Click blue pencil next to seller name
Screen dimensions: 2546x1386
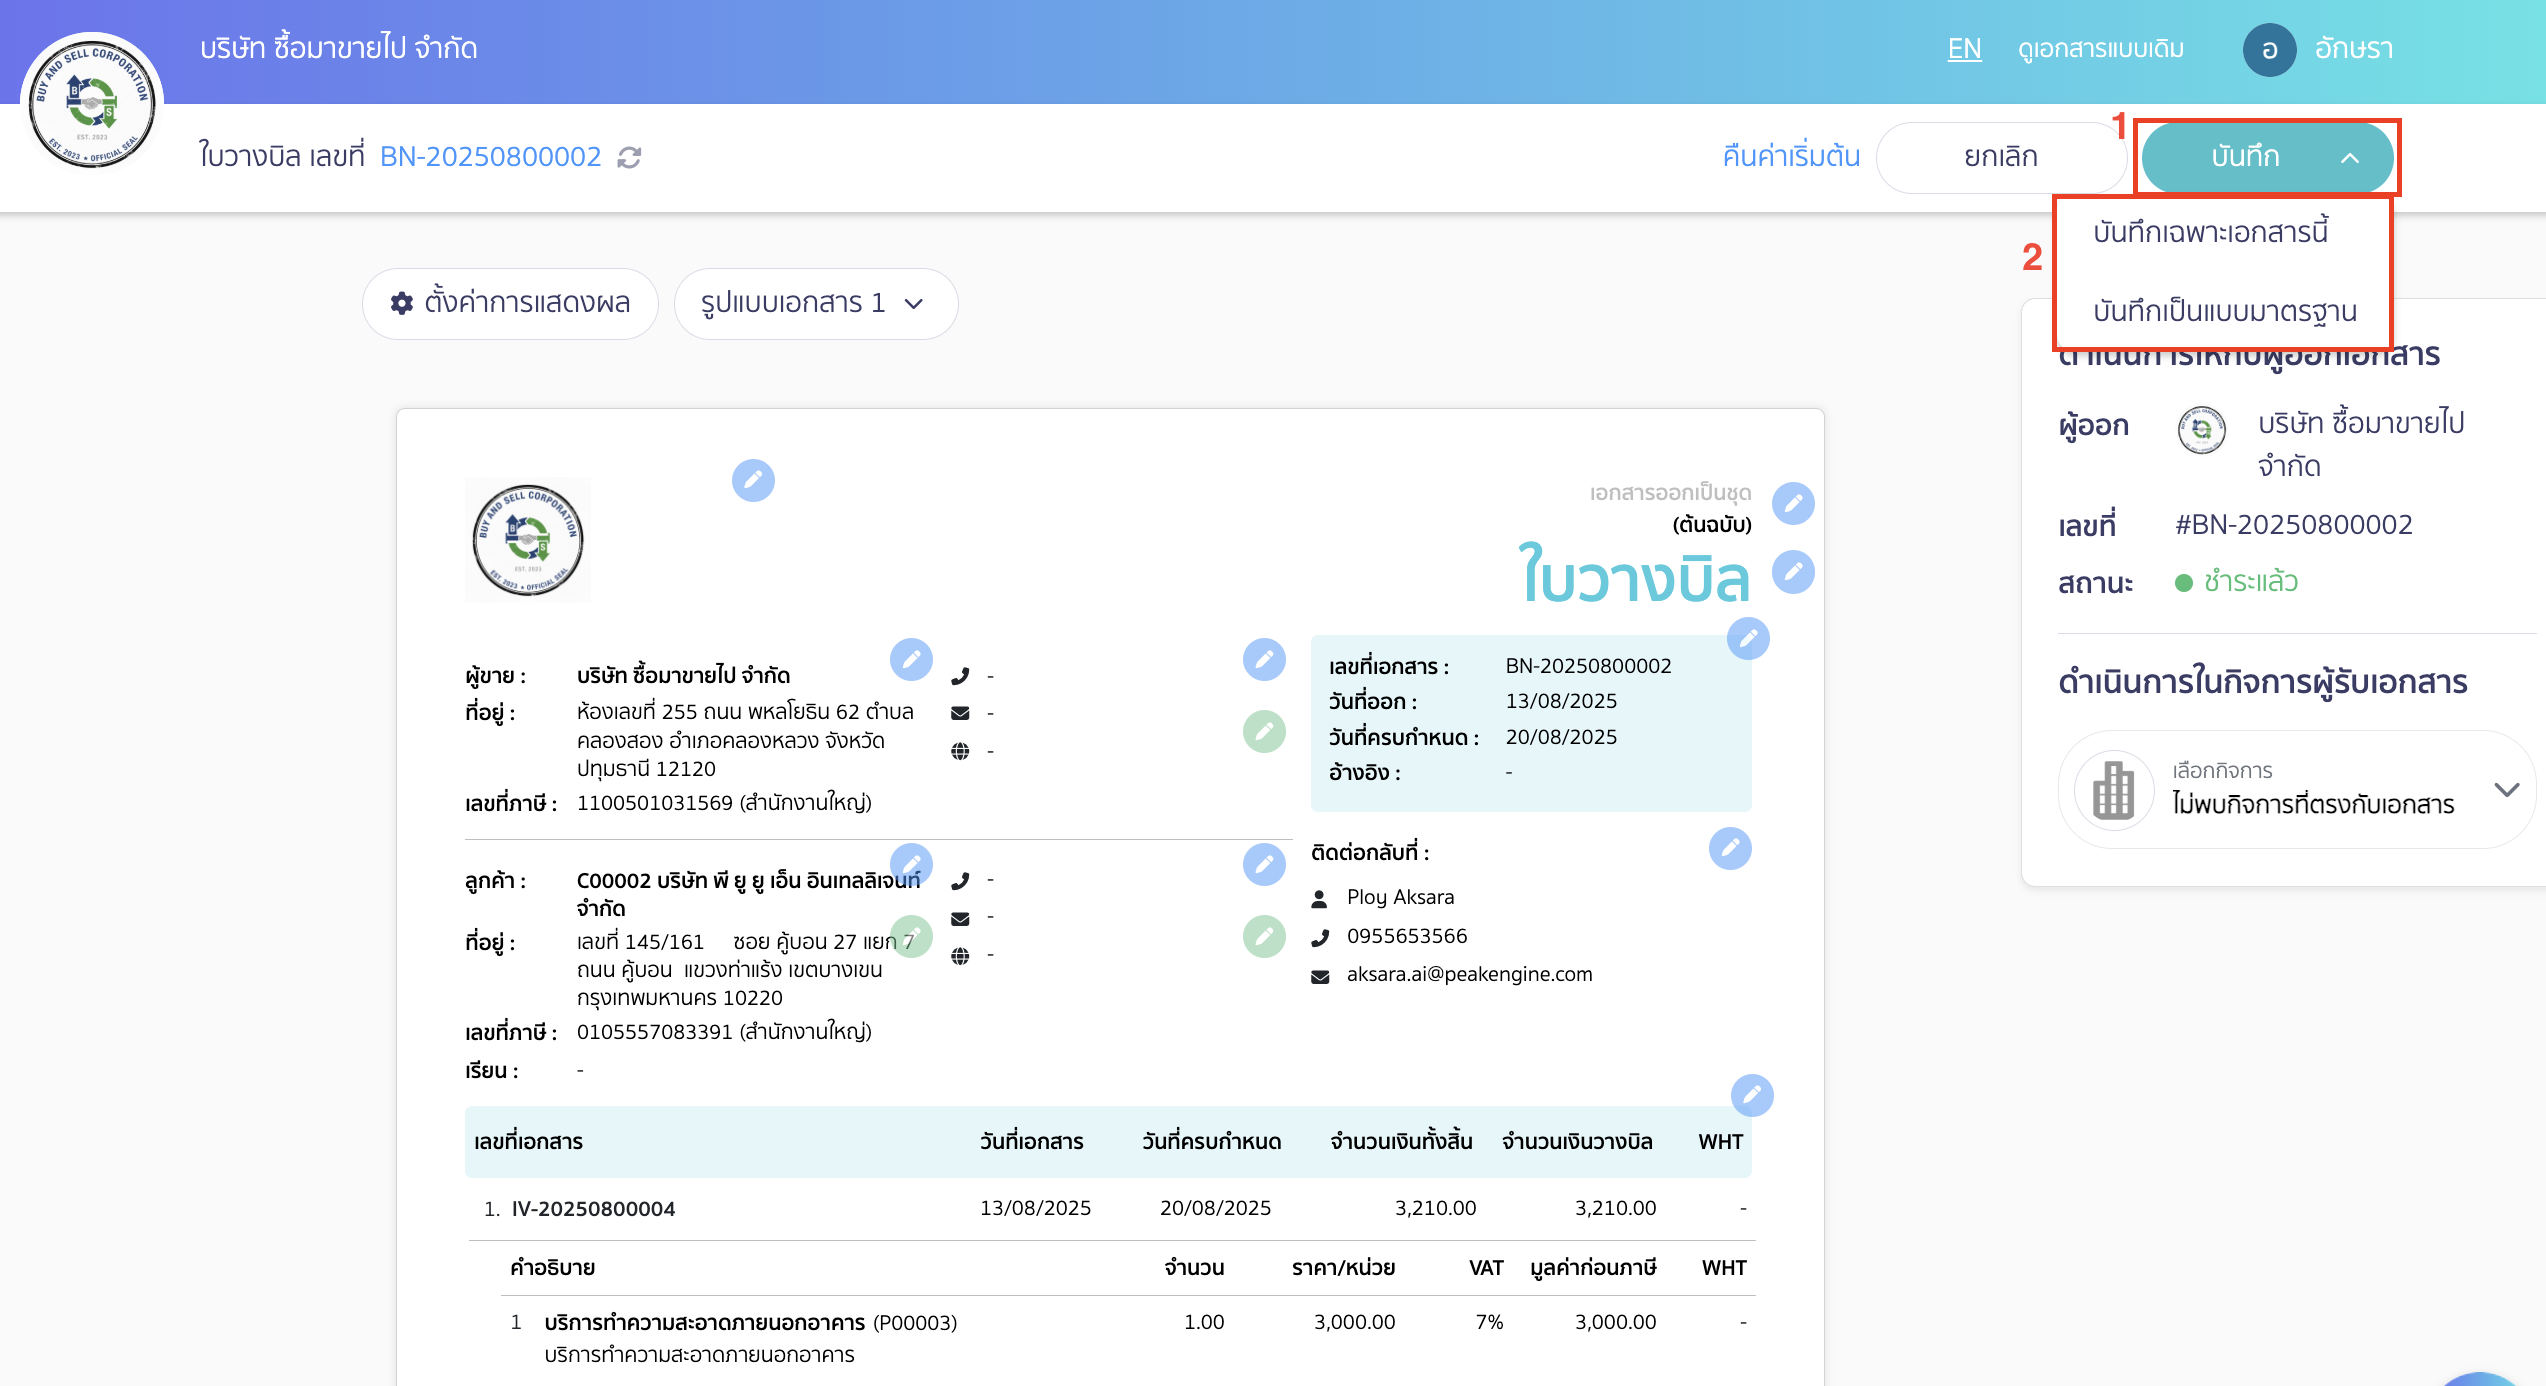[911, 659]
